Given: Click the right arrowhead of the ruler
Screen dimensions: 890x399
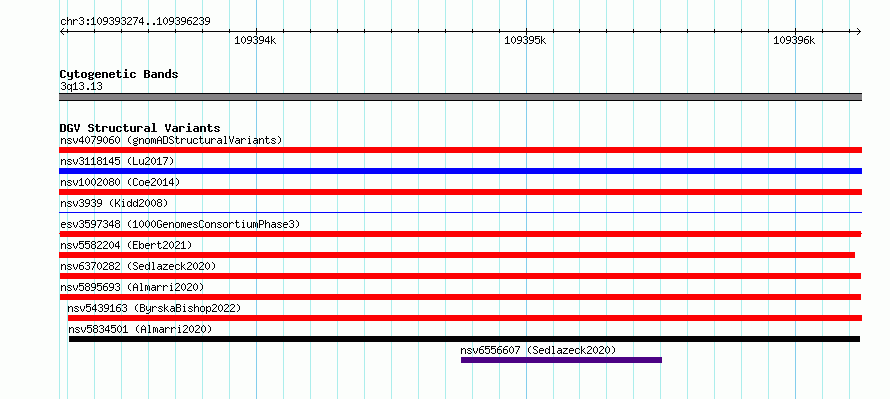Looking at the screenshot, I should pyautogui.click(x=859, y=32).
